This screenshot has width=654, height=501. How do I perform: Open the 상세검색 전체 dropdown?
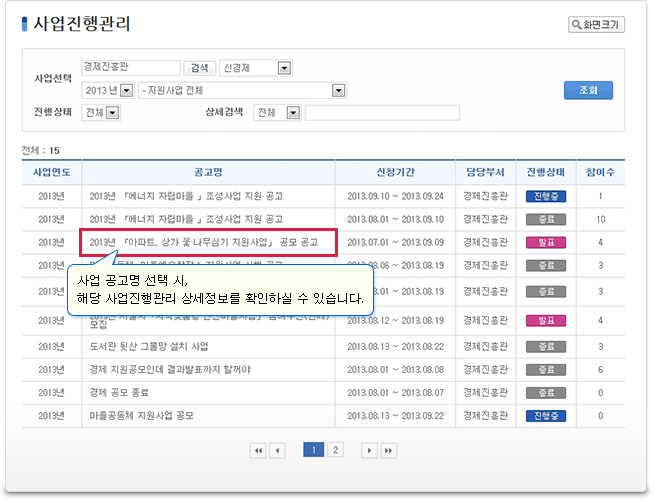(277, 113)
